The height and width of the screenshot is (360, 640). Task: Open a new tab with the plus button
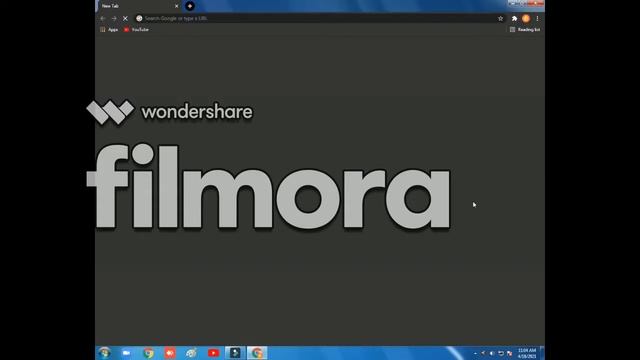pyautogui.click(x=190, y=6)
